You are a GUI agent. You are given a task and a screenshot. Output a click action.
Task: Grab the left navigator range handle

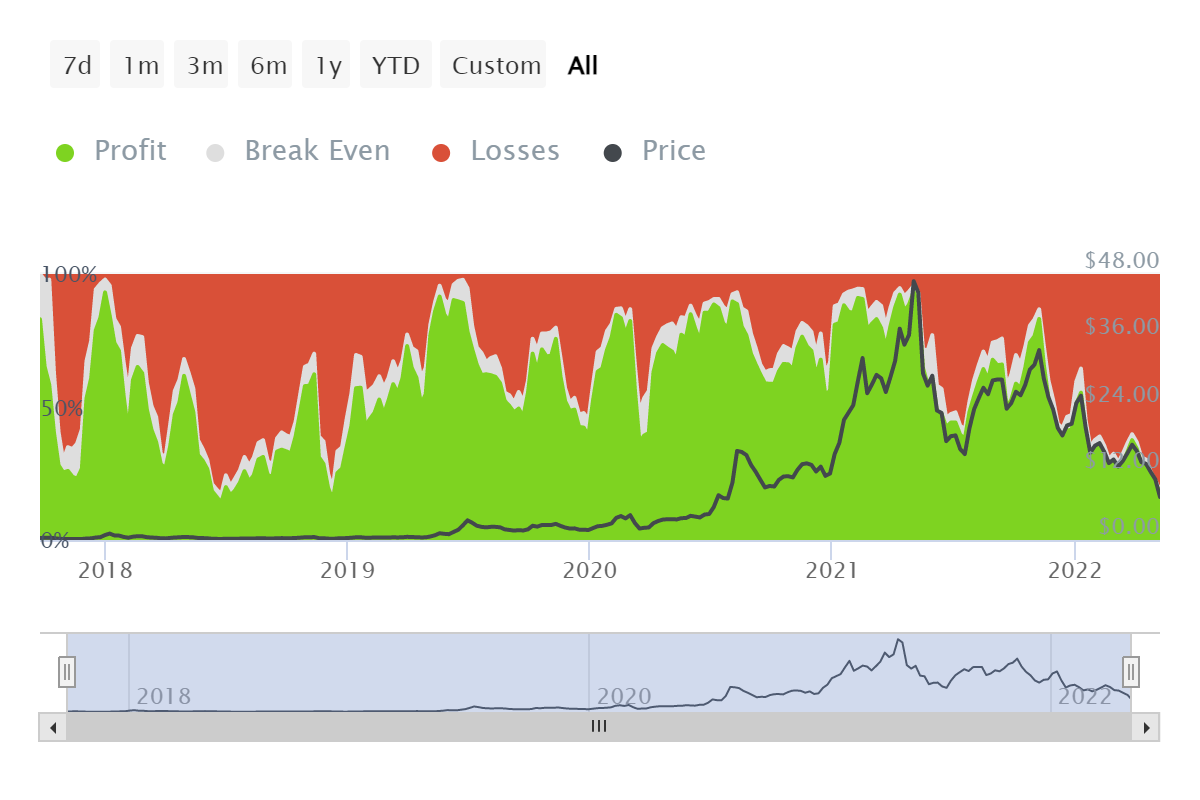tap(67, 670)
